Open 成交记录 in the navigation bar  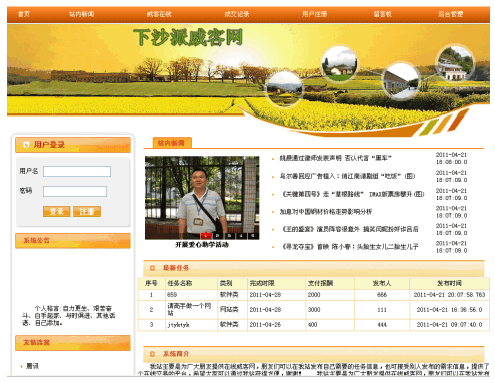[x=237, y=14]
